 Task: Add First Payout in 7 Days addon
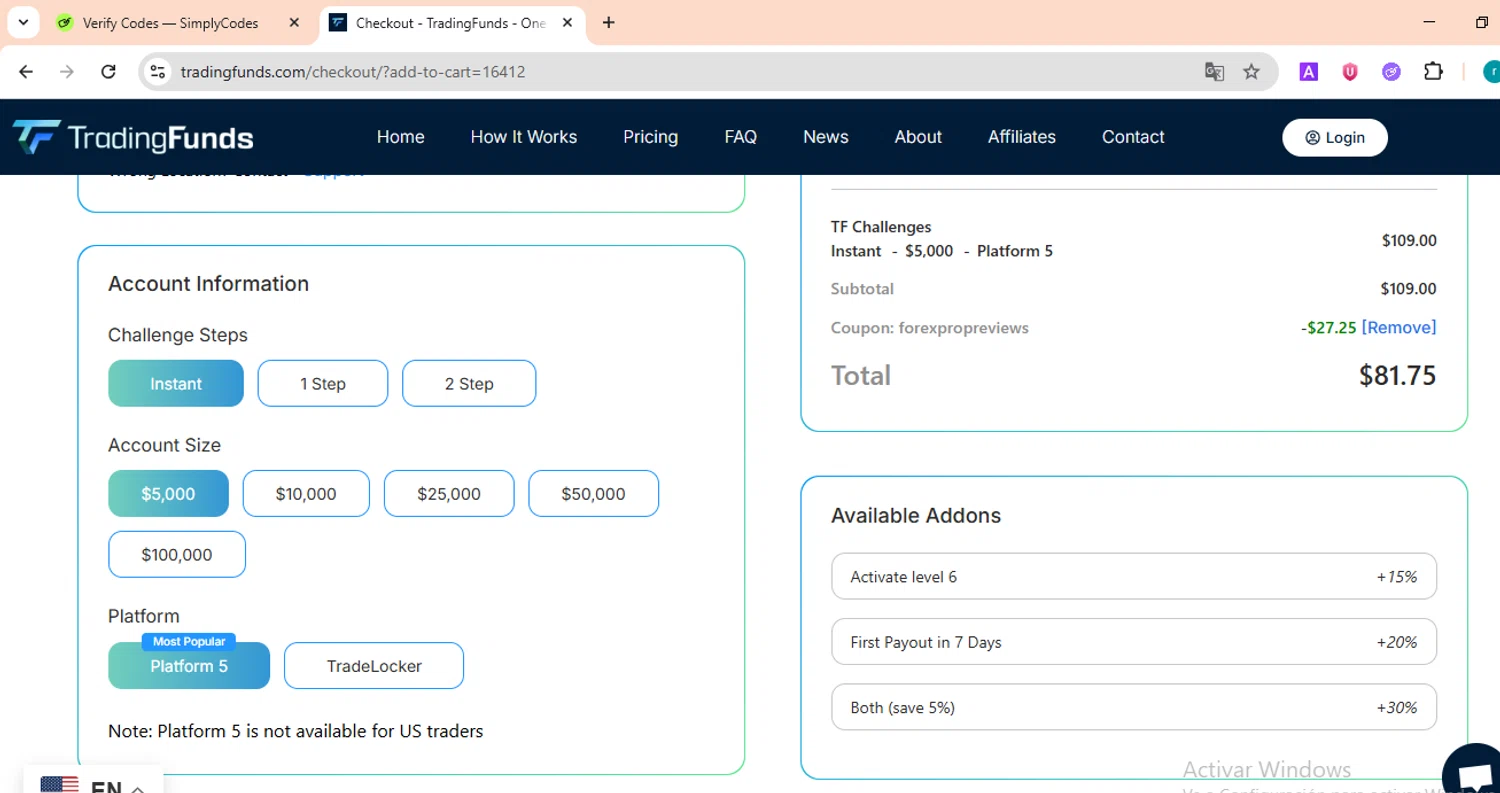[1134, 642]
